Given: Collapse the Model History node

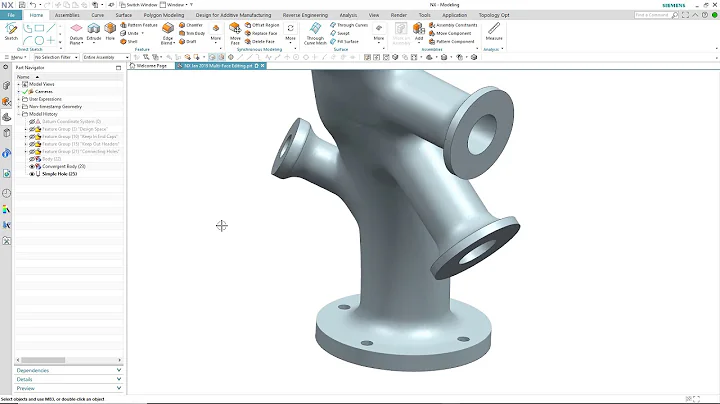Looking at the screenshot, I should (x=19, y=114).
